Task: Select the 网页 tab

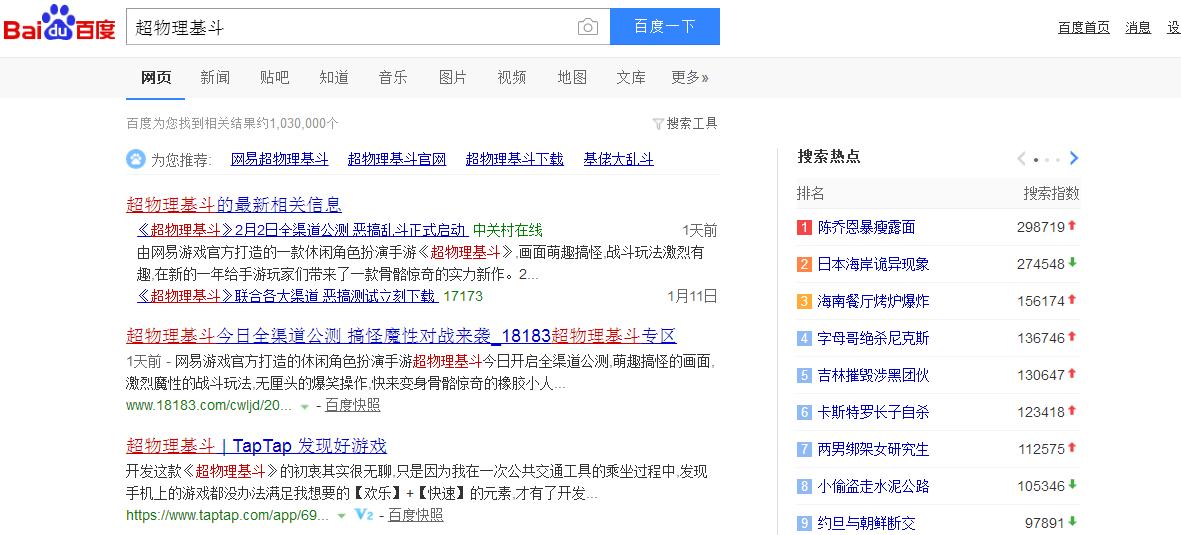Action: click(x=156, y=77)
